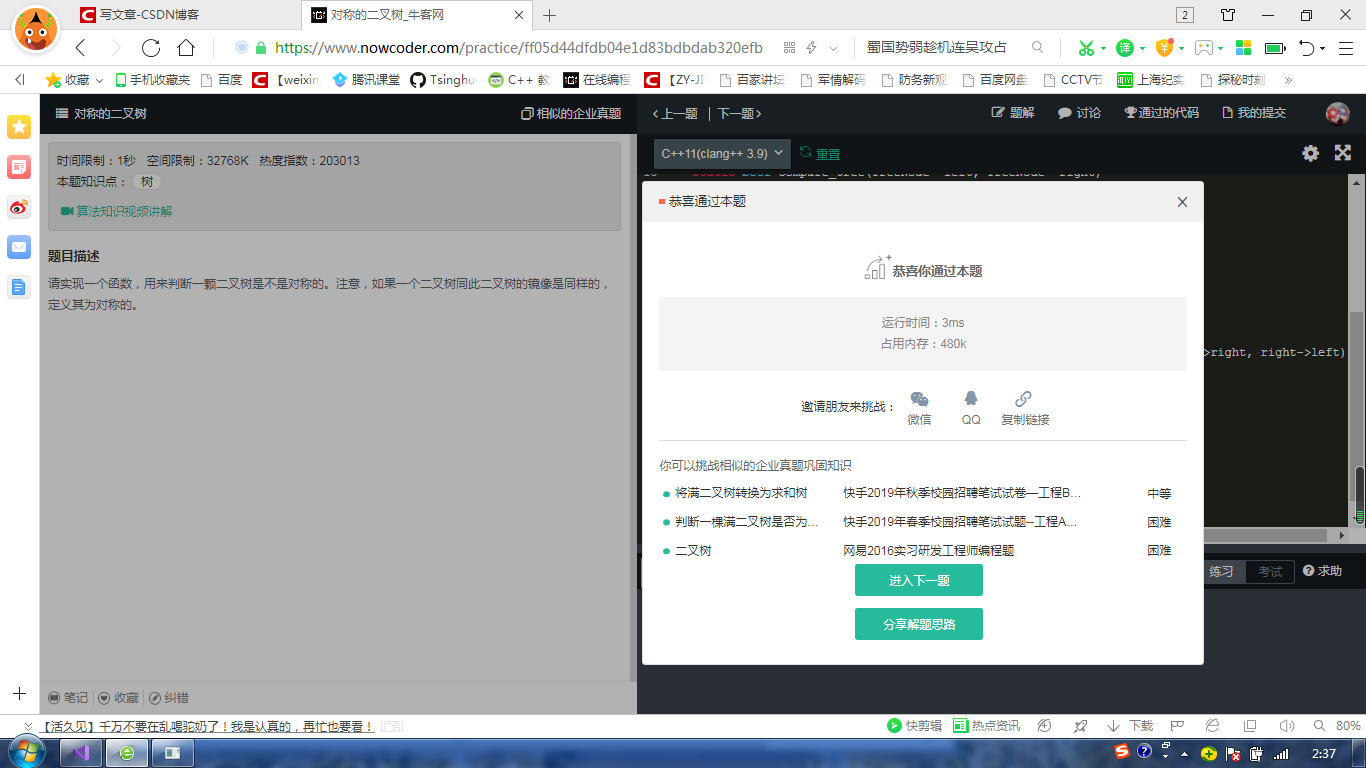The height and width of the screenshot is (768, 1366).
Task: Open the WeChat share icon
Action: tap(919, 399)
